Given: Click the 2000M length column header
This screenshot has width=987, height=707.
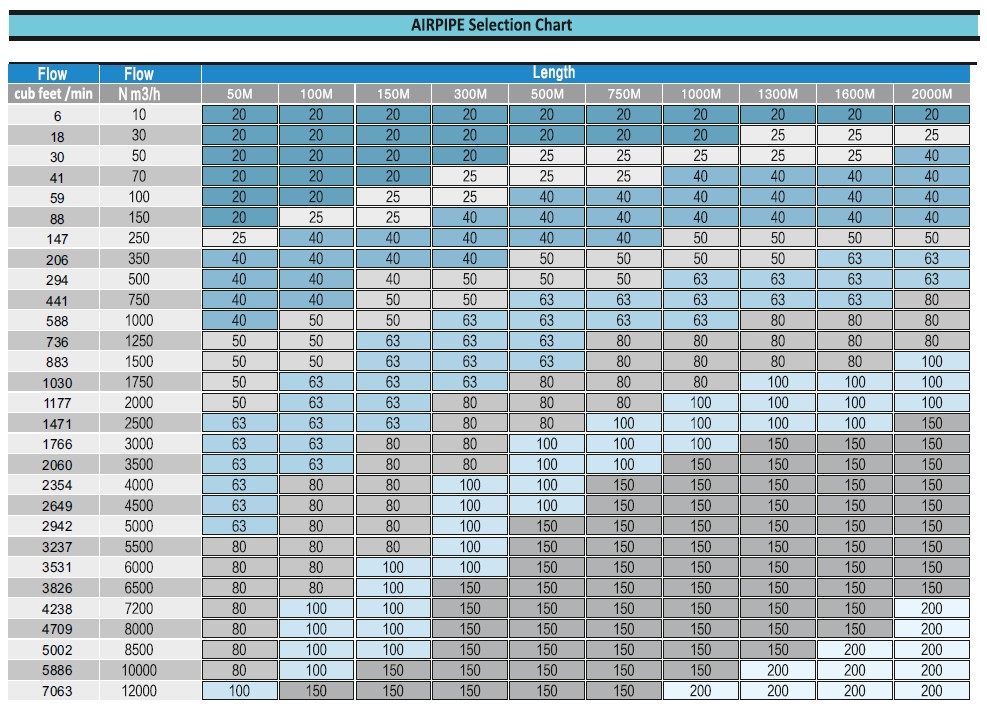Looking at the screenshot, I should click(x=932, y=94).
